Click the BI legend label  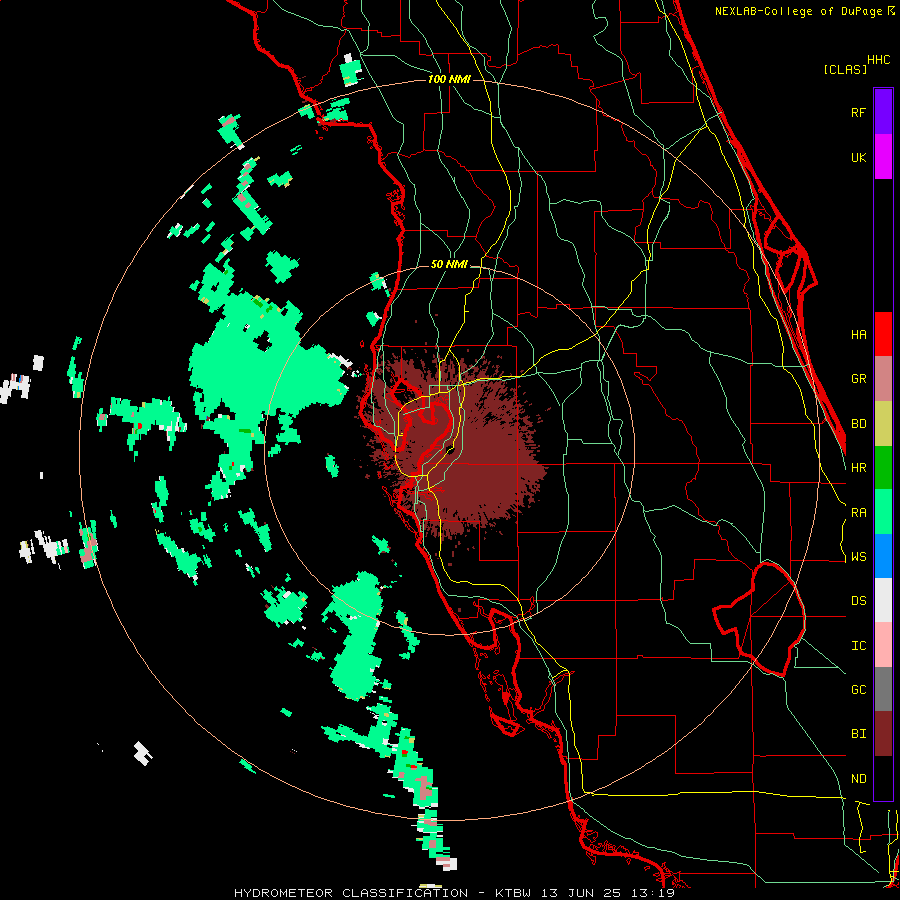[859, 734]
